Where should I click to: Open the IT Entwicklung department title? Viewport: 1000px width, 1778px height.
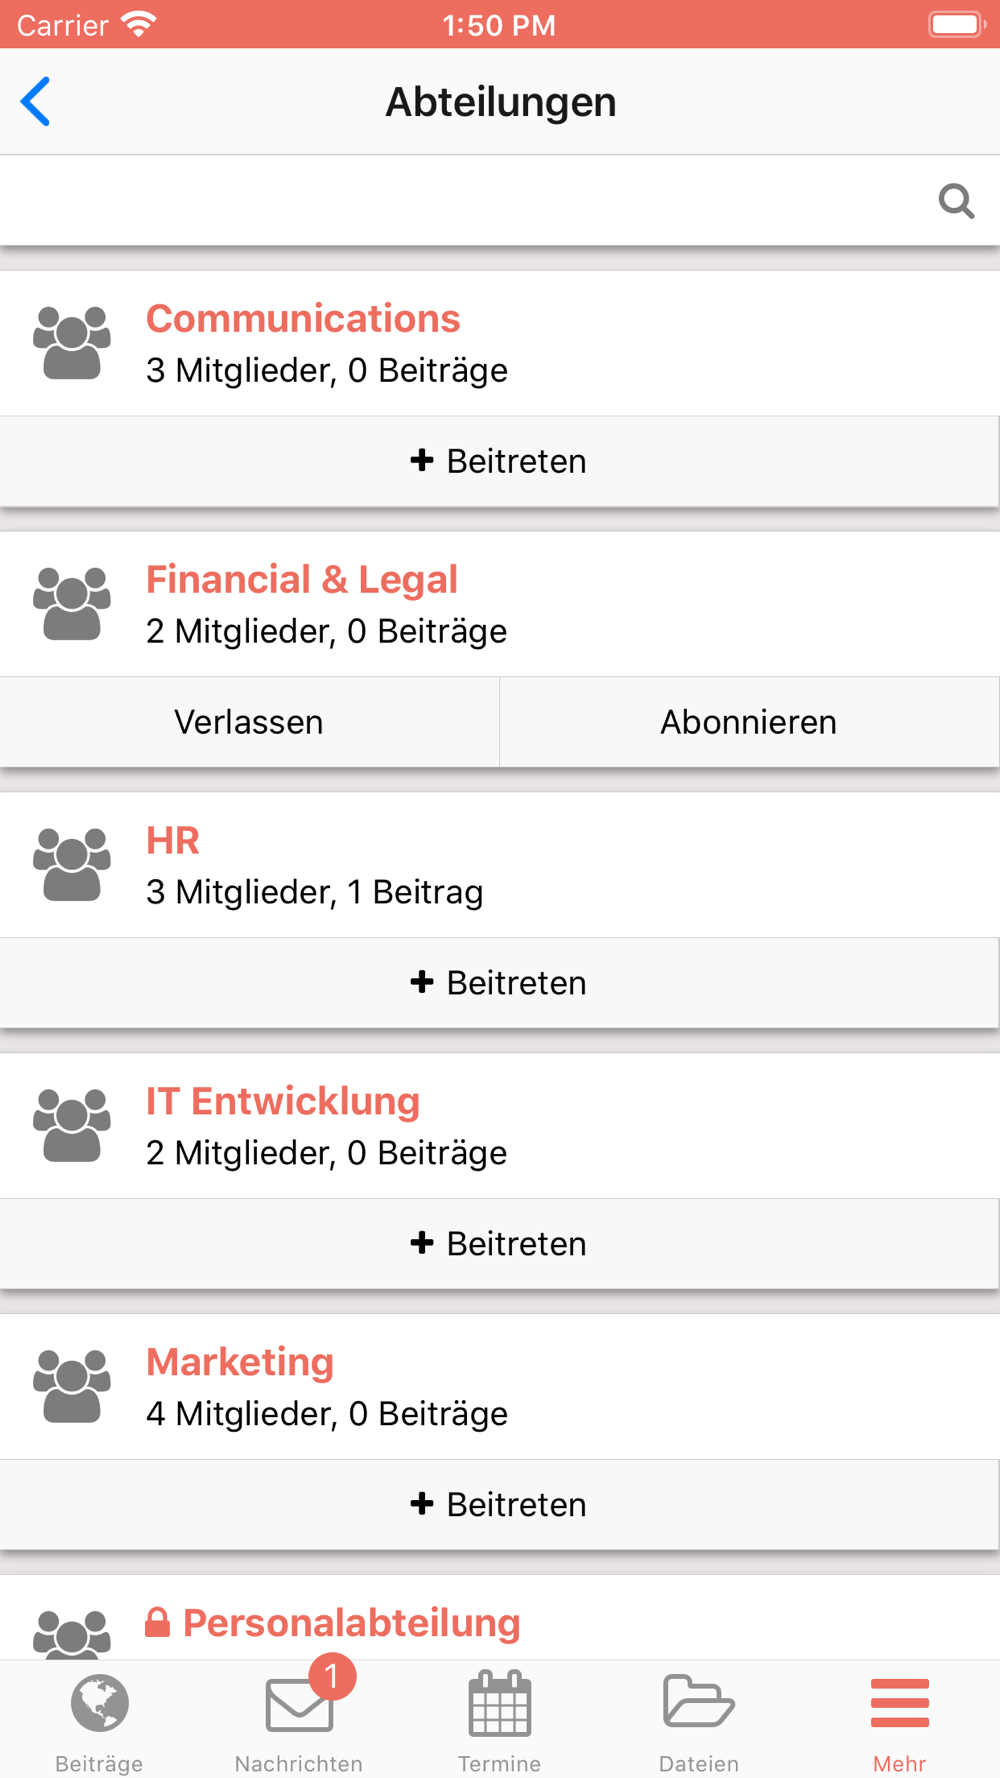click(283, 1101)
